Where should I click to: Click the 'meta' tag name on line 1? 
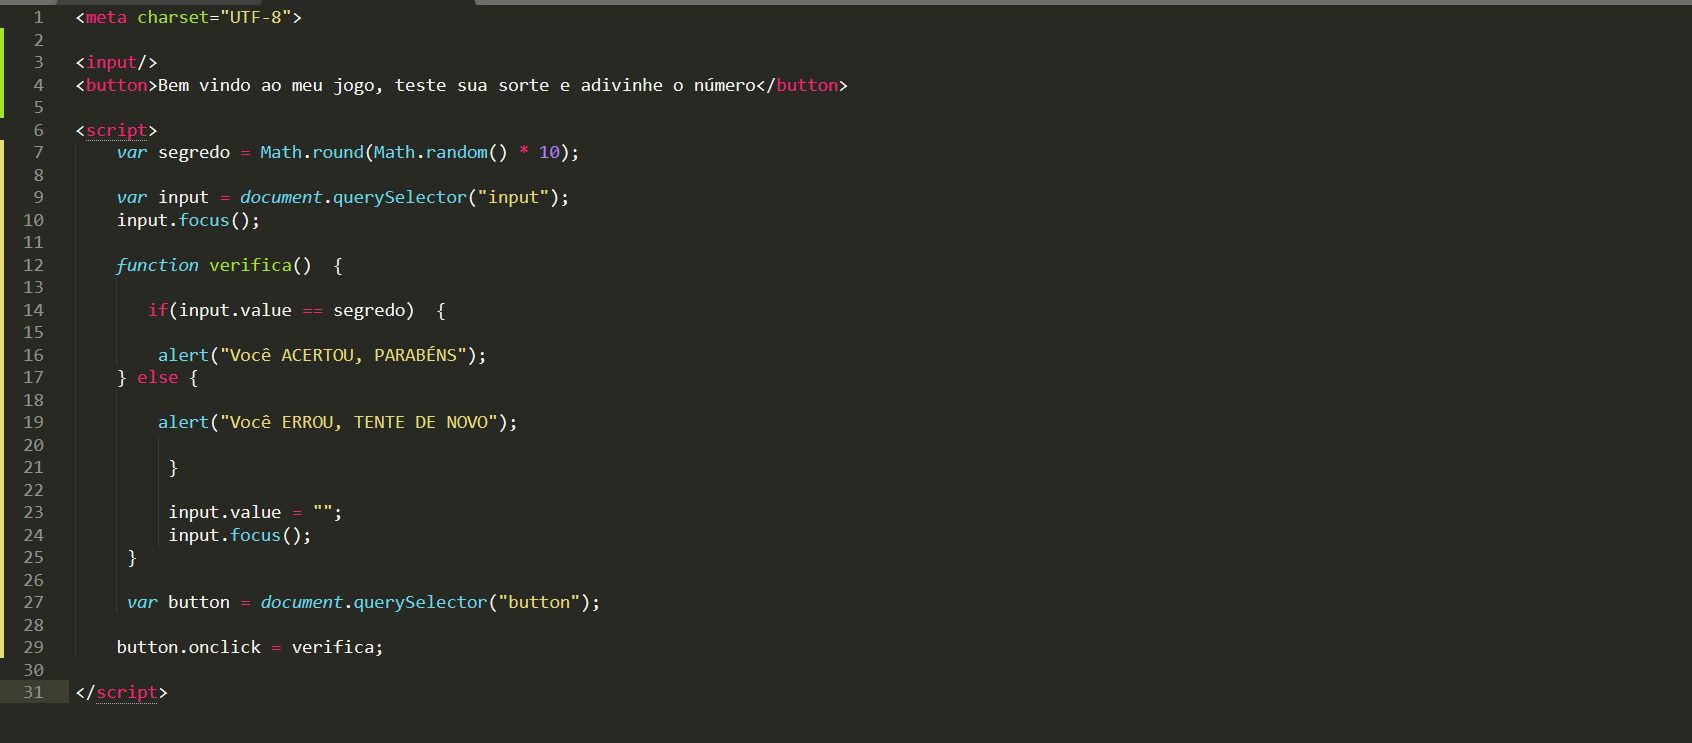[106, 17]
